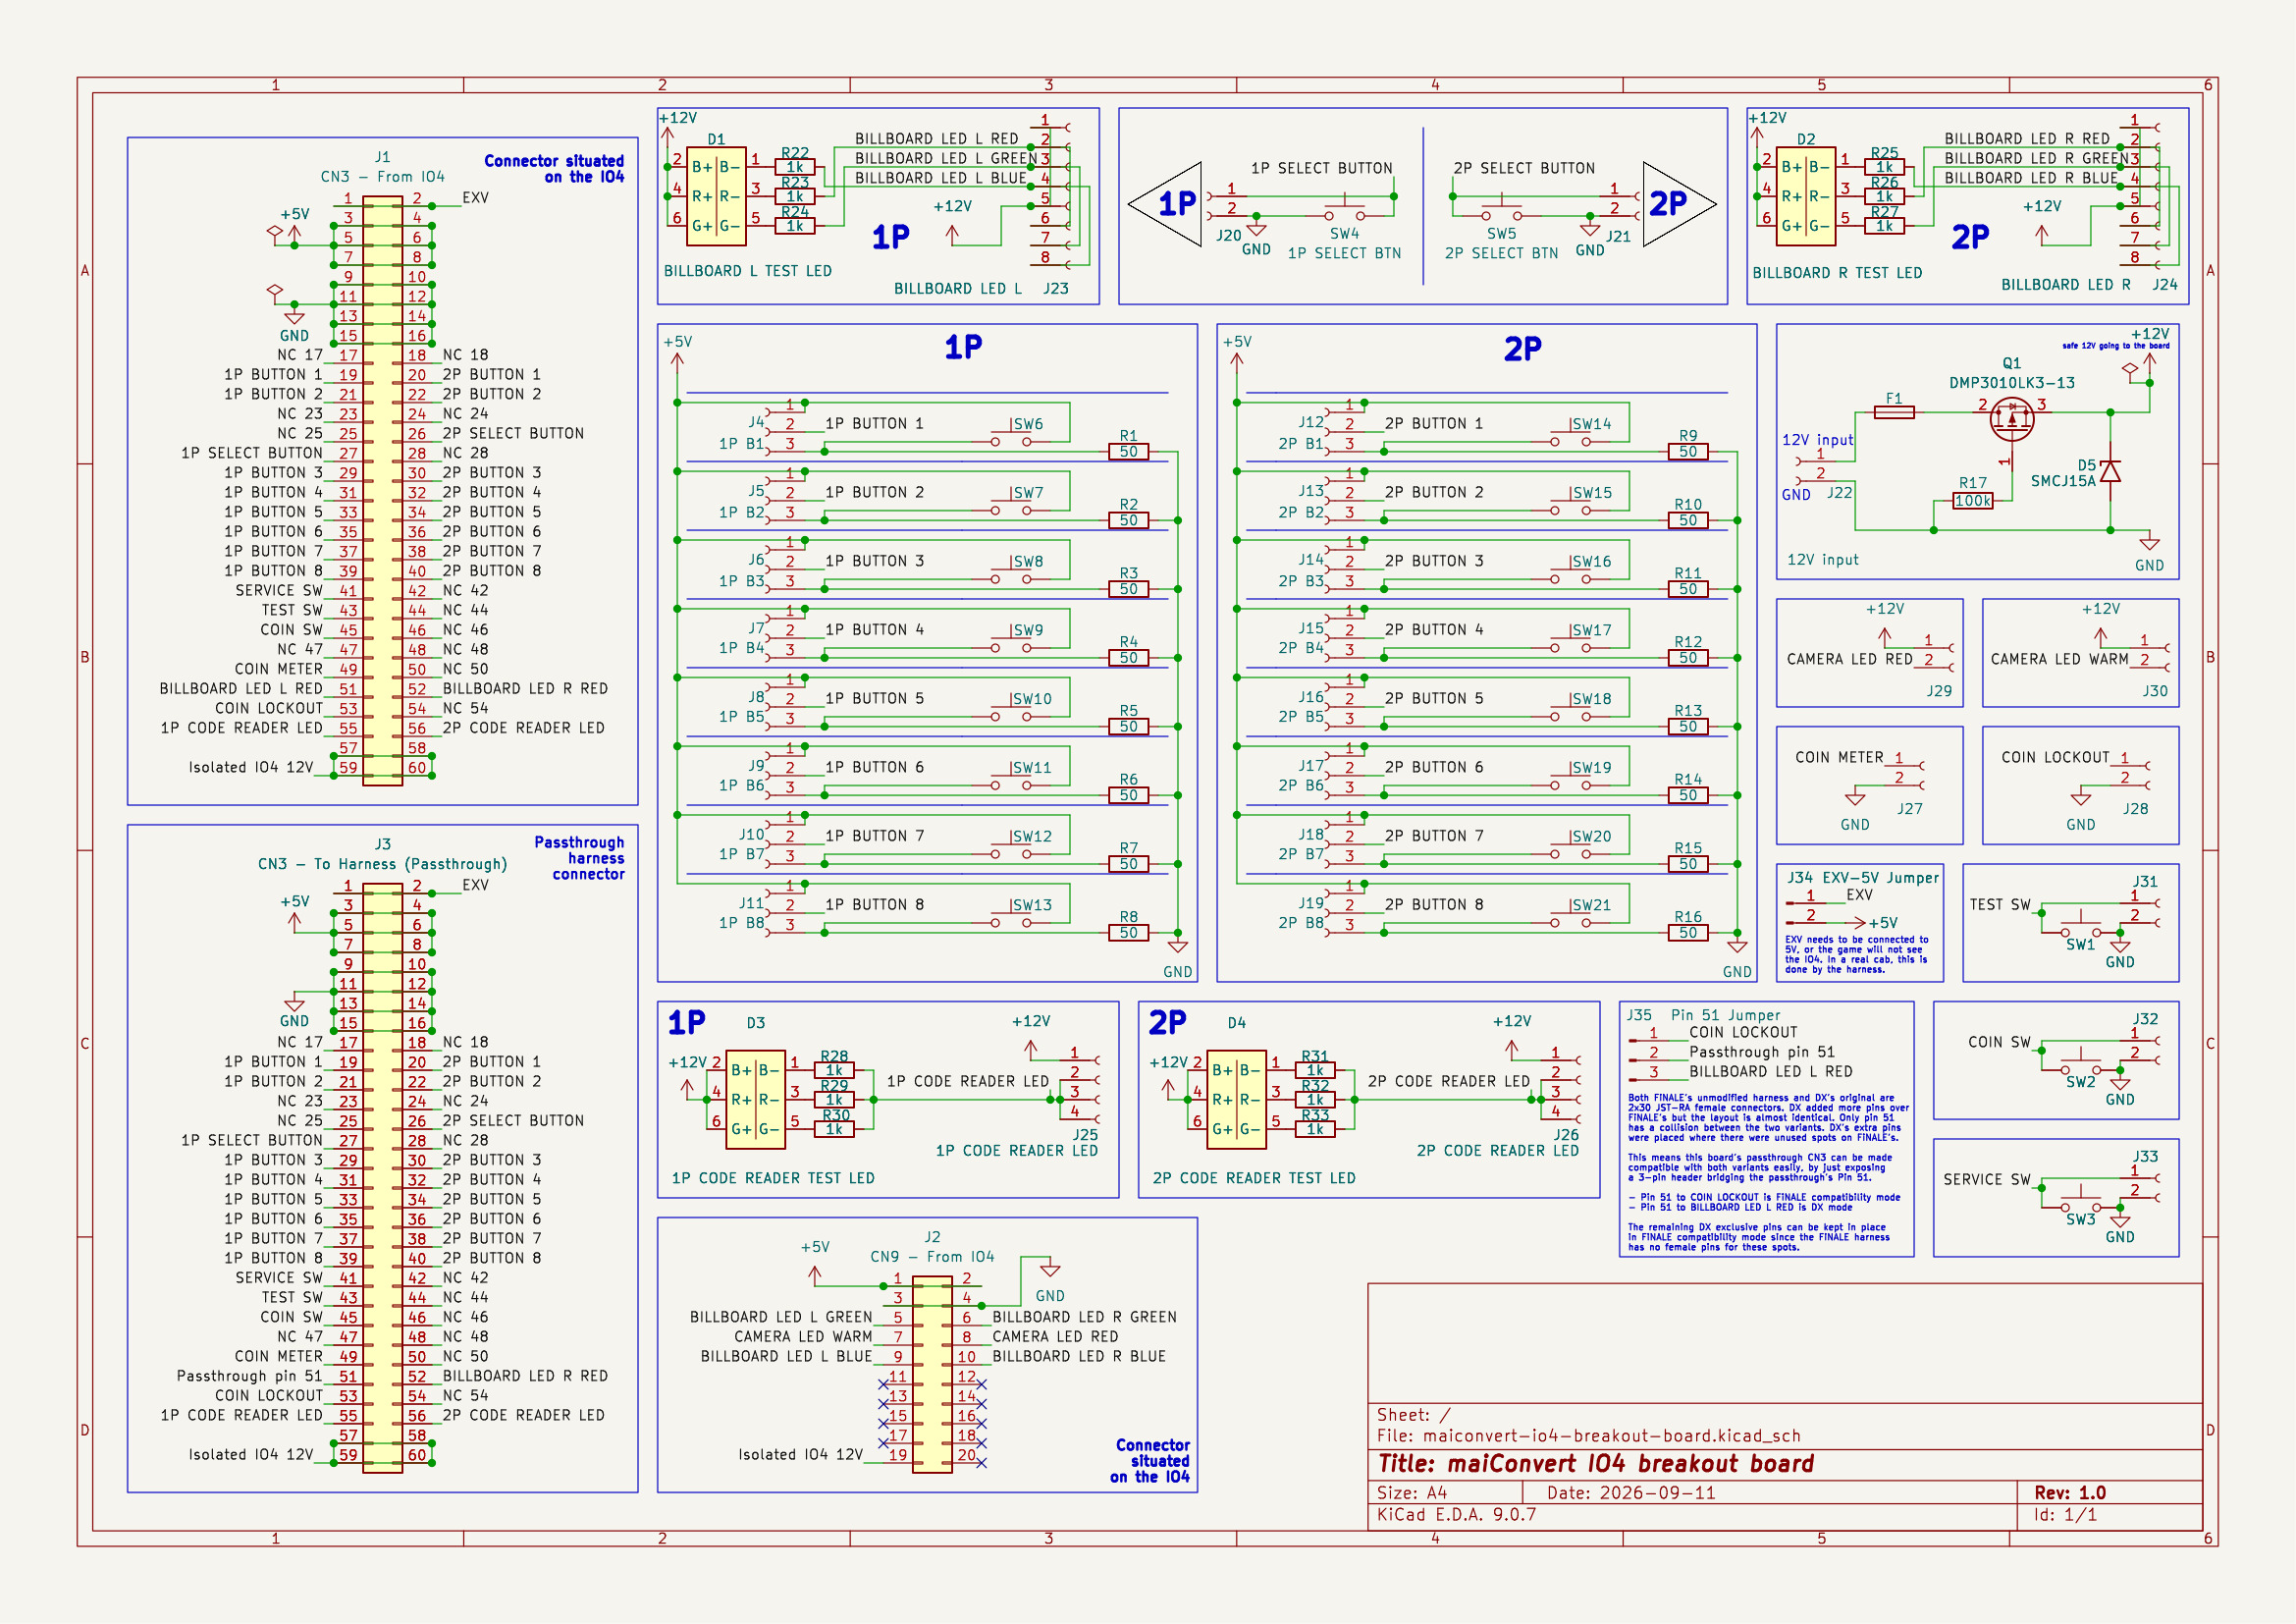Screen dimensions: 2296x1624
Task: Click the Rev: 1.0 field
Action: (x=2070, y=1493)
